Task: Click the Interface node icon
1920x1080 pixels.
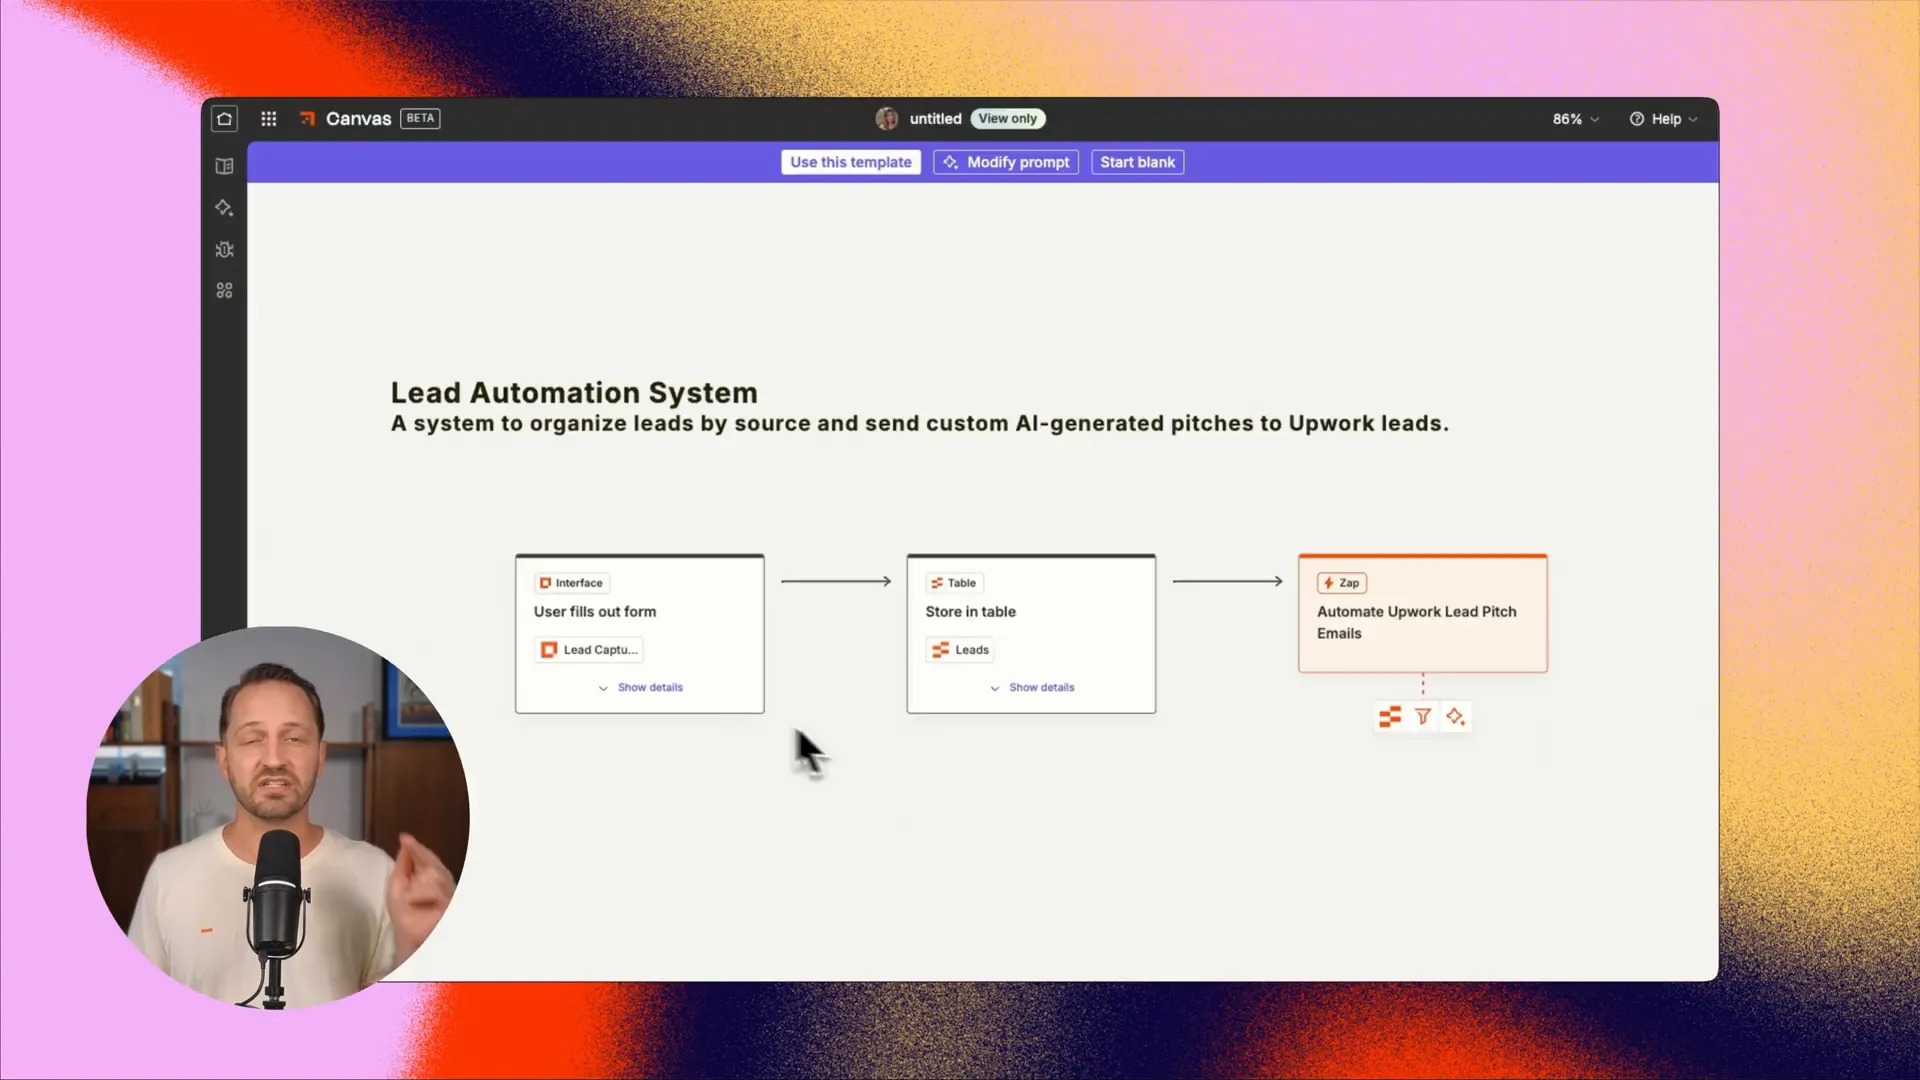Action: tap(545, 582)
